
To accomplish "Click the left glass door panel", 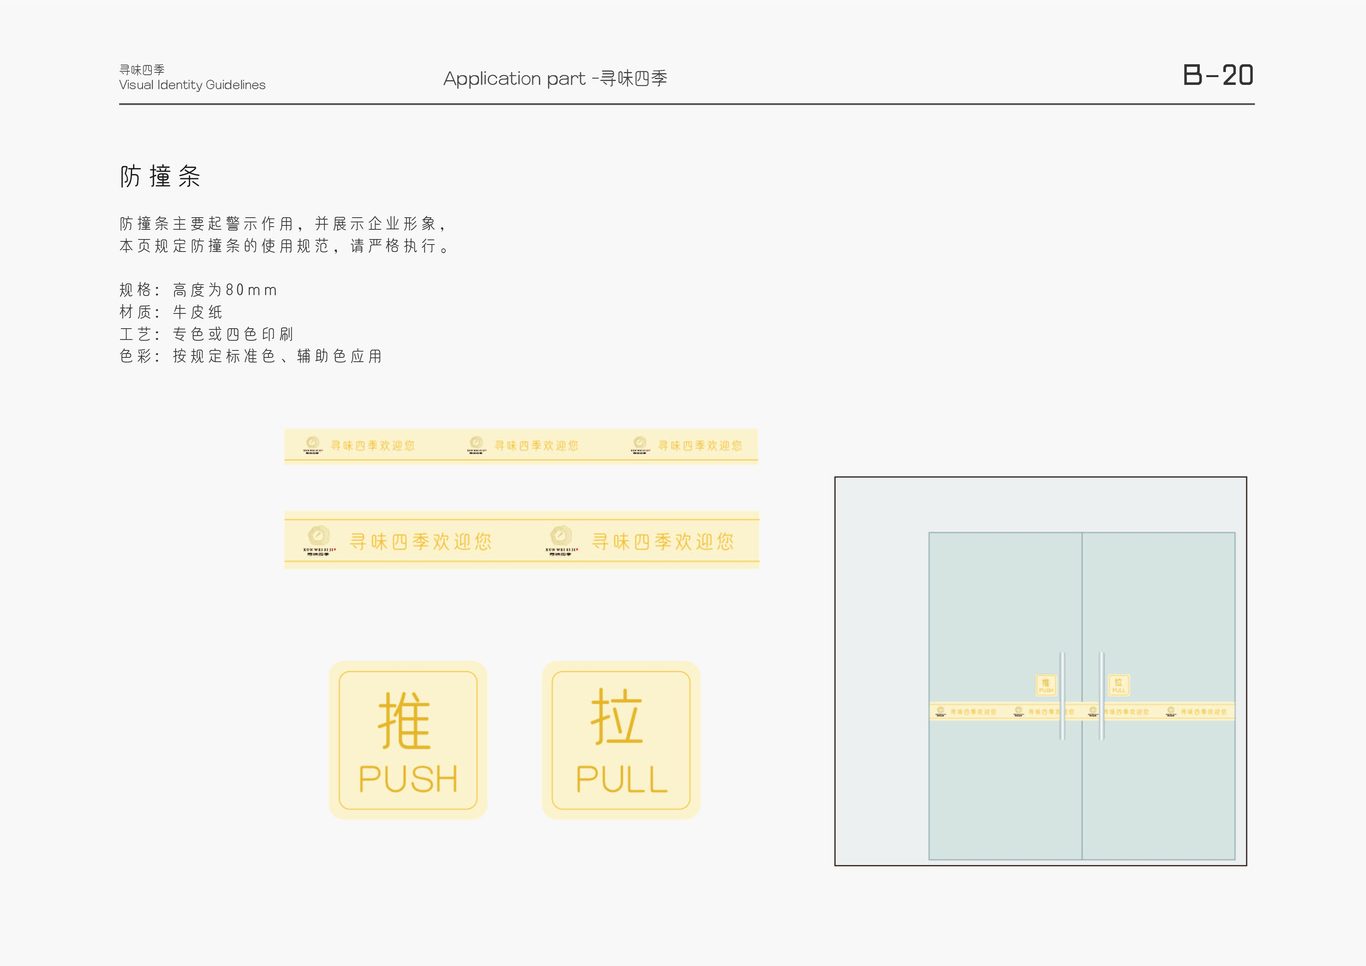I will (x=1005, y=696).
